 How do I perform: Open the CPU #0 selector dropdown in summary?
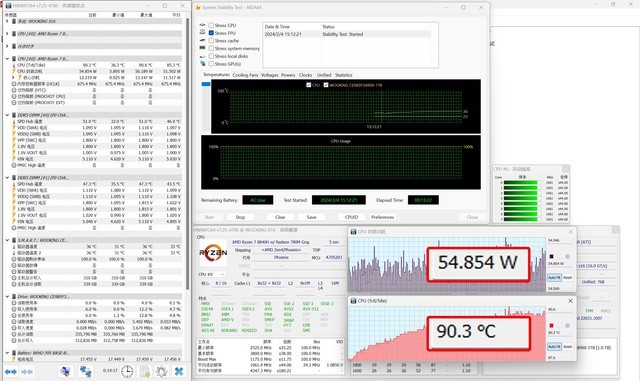211,274
